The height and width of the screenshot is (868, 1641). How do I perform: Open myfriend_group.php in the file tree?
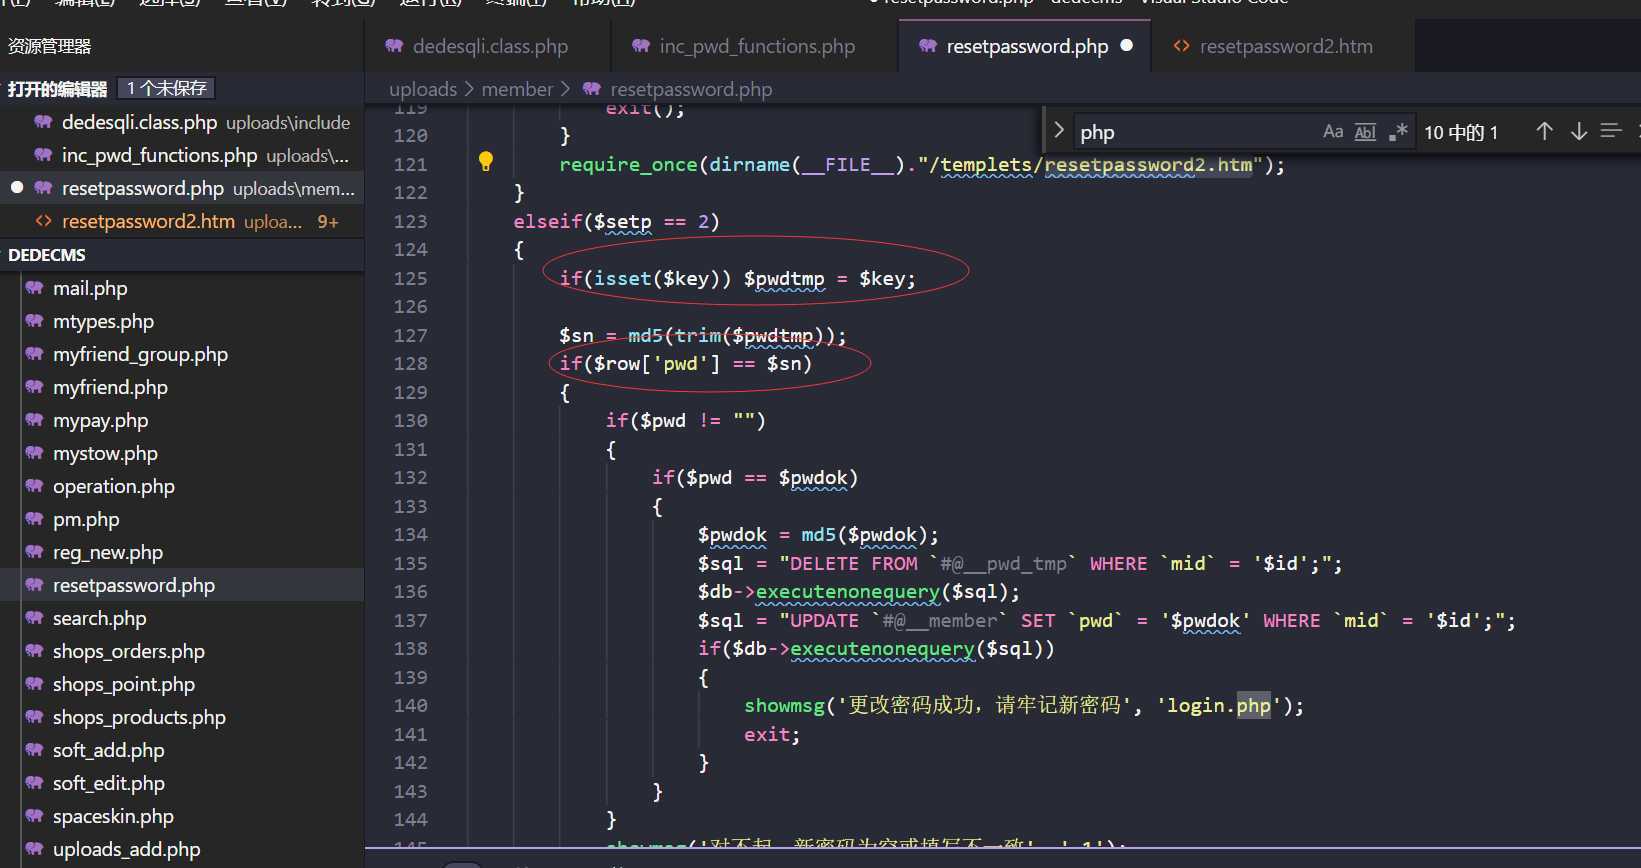pos(182,354)
